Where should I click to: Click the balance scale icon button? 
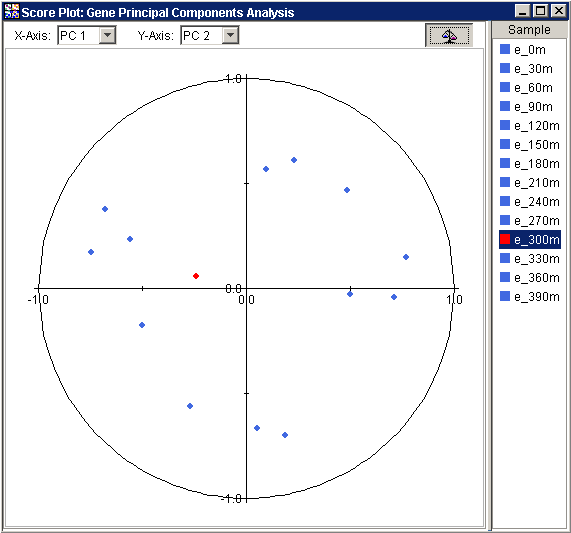449,35
